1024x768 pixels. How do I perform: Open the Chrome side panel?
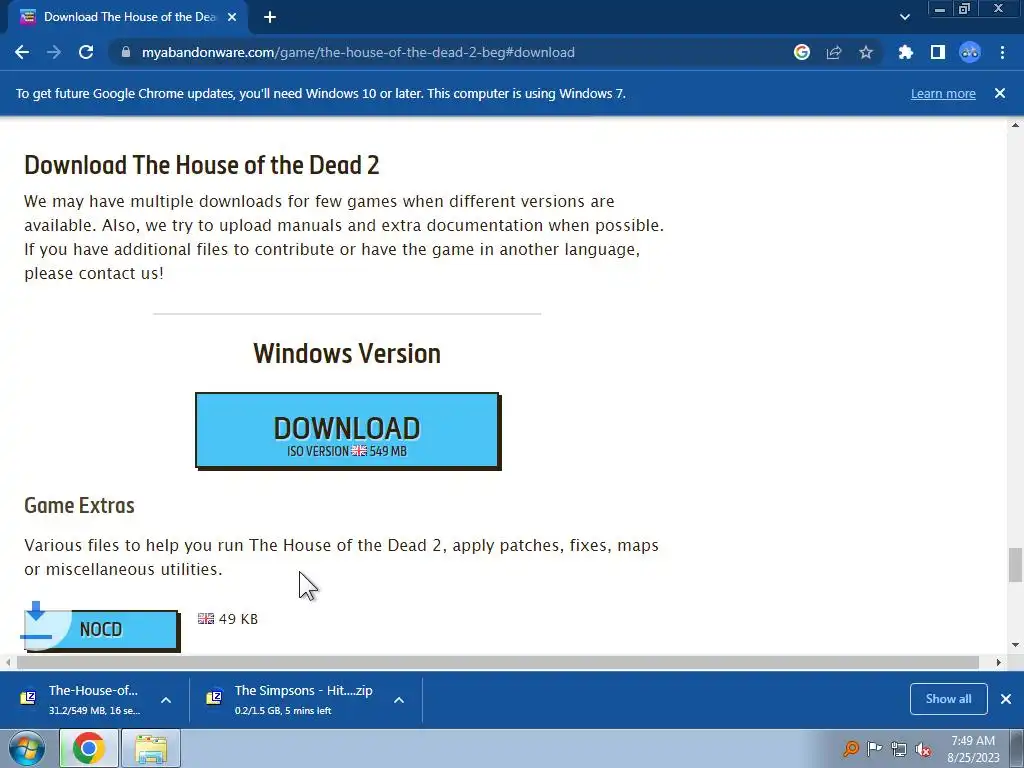coord(938,52)
